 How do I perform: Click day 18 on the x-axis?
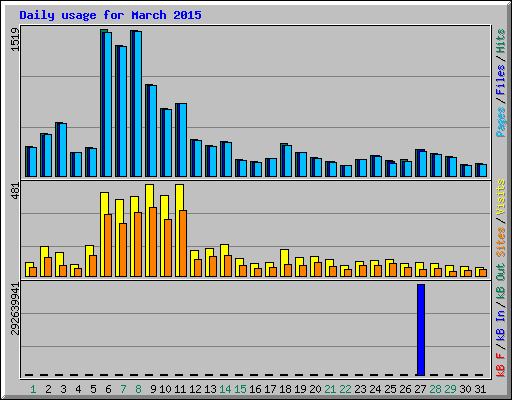(x=285, y=389)
